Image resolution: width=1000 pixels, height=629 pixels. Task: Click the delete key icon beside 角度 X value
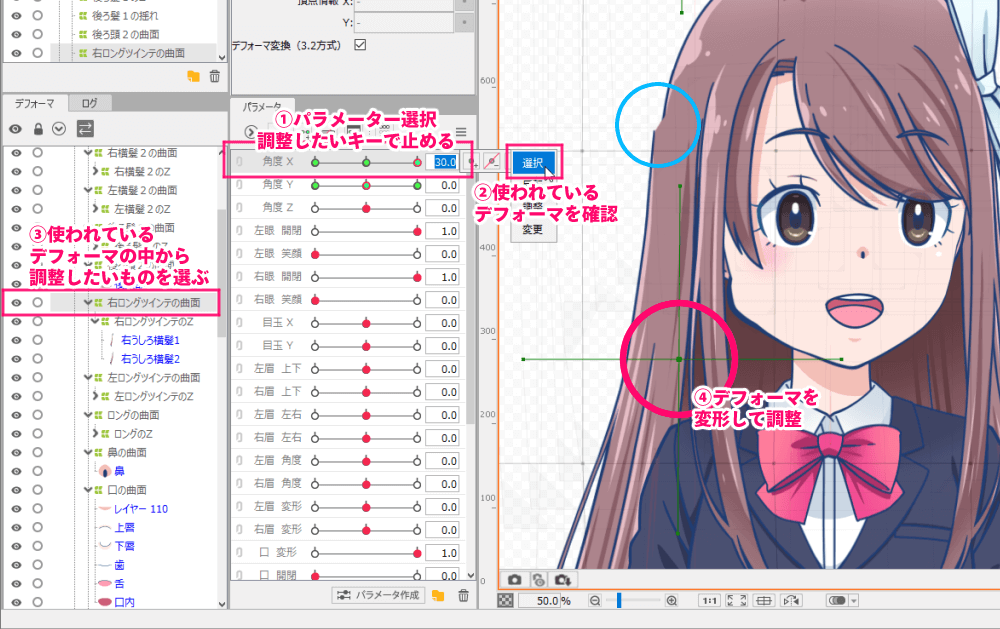(x=491, y=162)
